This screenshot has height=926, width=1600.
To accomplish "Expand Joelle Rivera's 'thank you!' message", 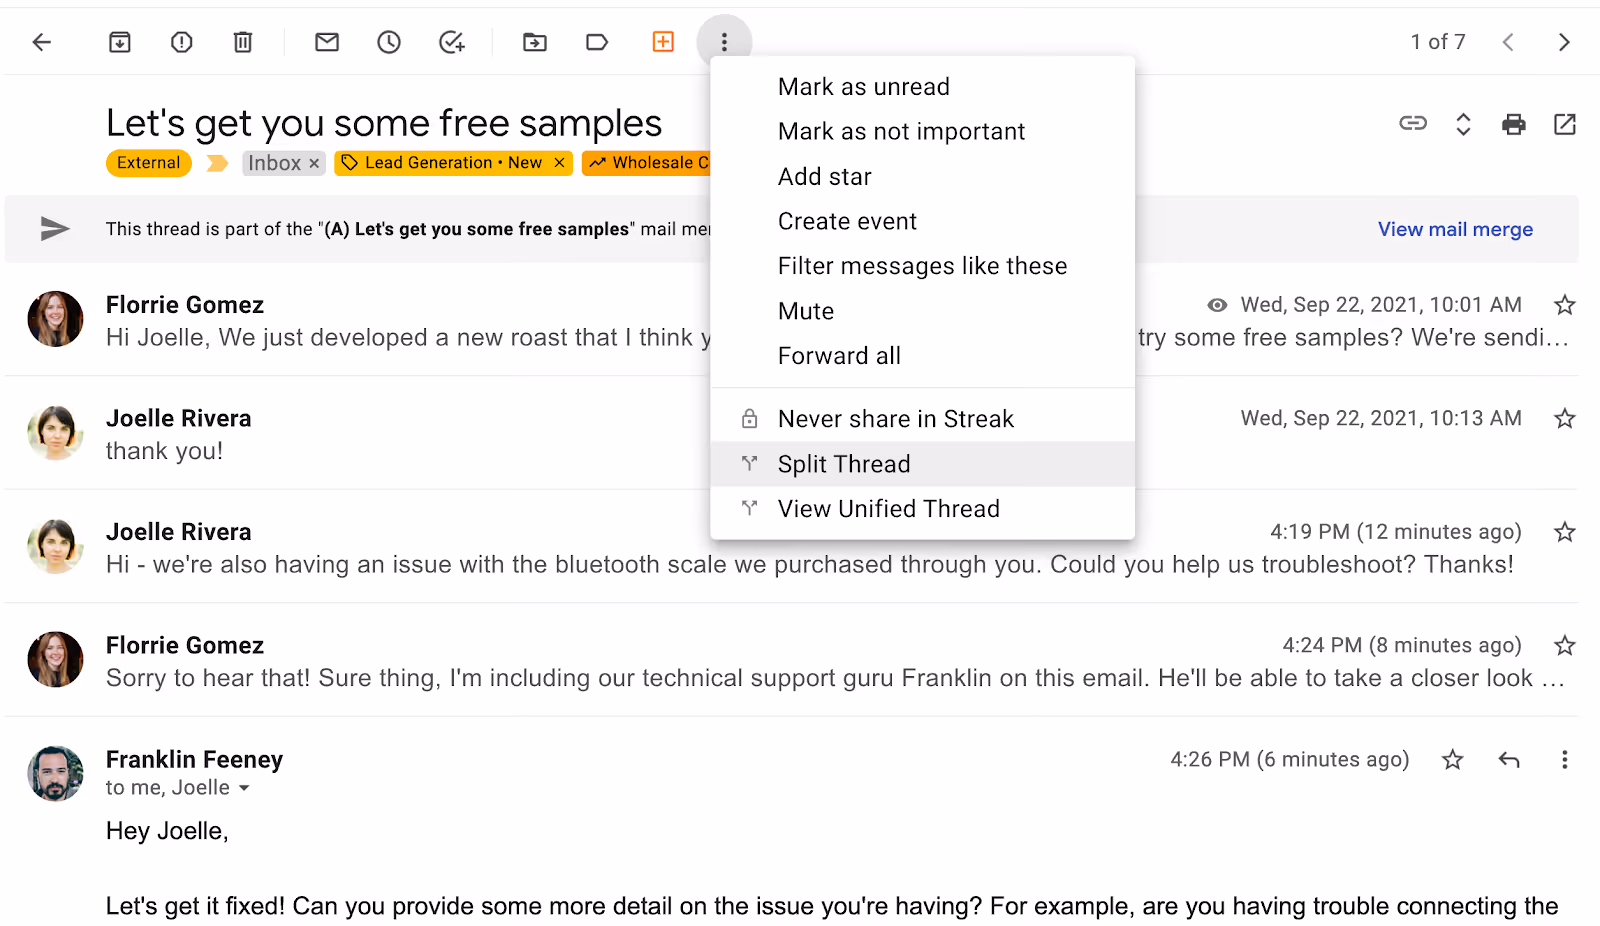I will pyautogui.click(x=792, y=433).
